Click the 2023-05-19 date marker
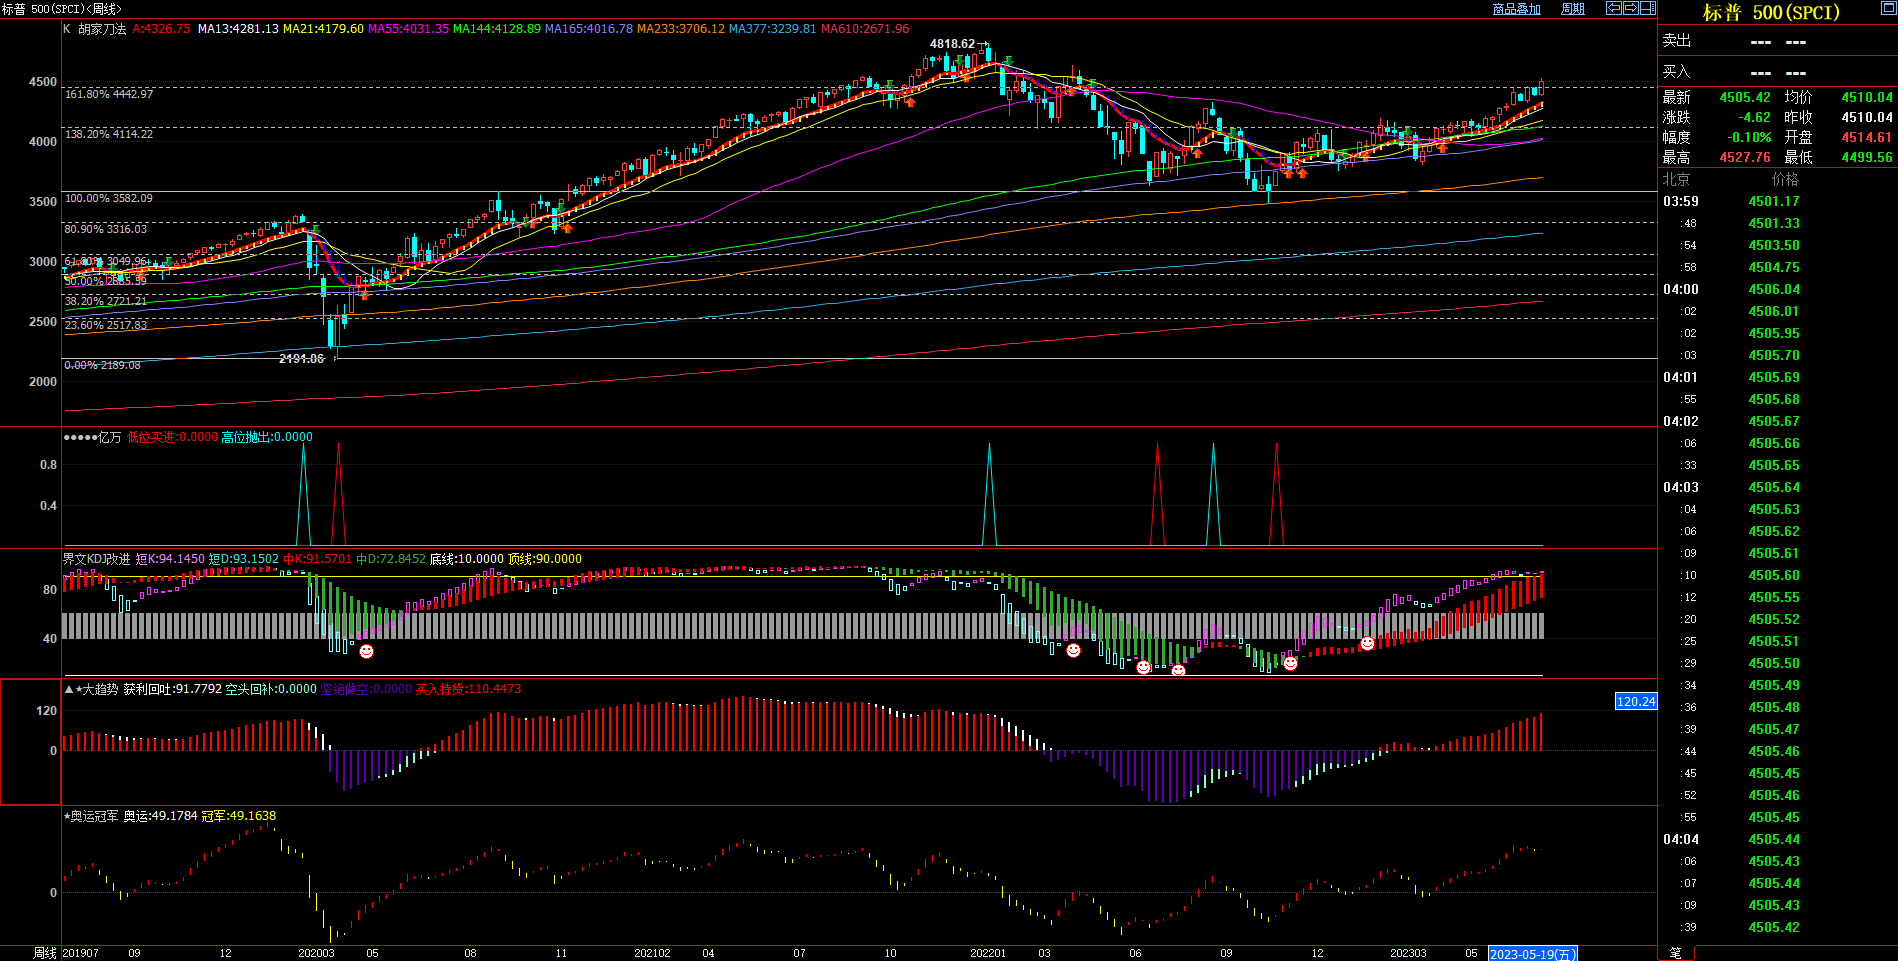The image size is (1898, 961). (1532, 954)
